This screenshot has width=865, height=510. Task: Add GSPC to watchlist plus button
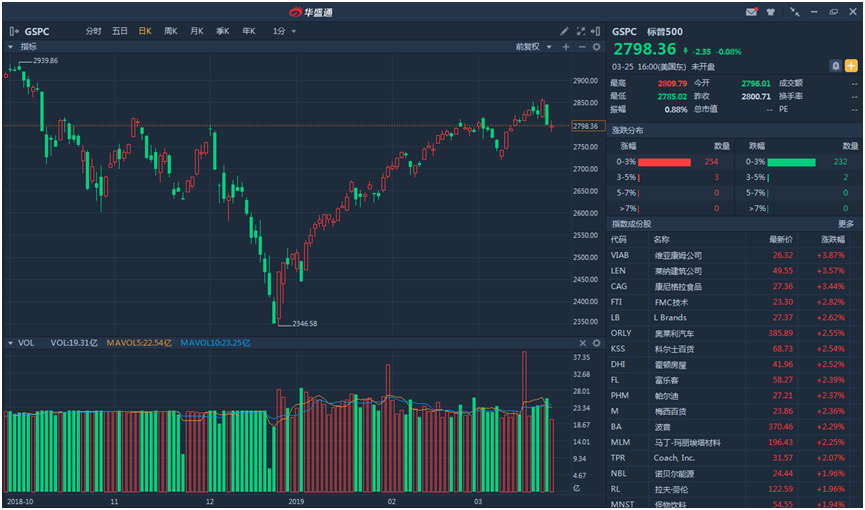pos(852,66)
